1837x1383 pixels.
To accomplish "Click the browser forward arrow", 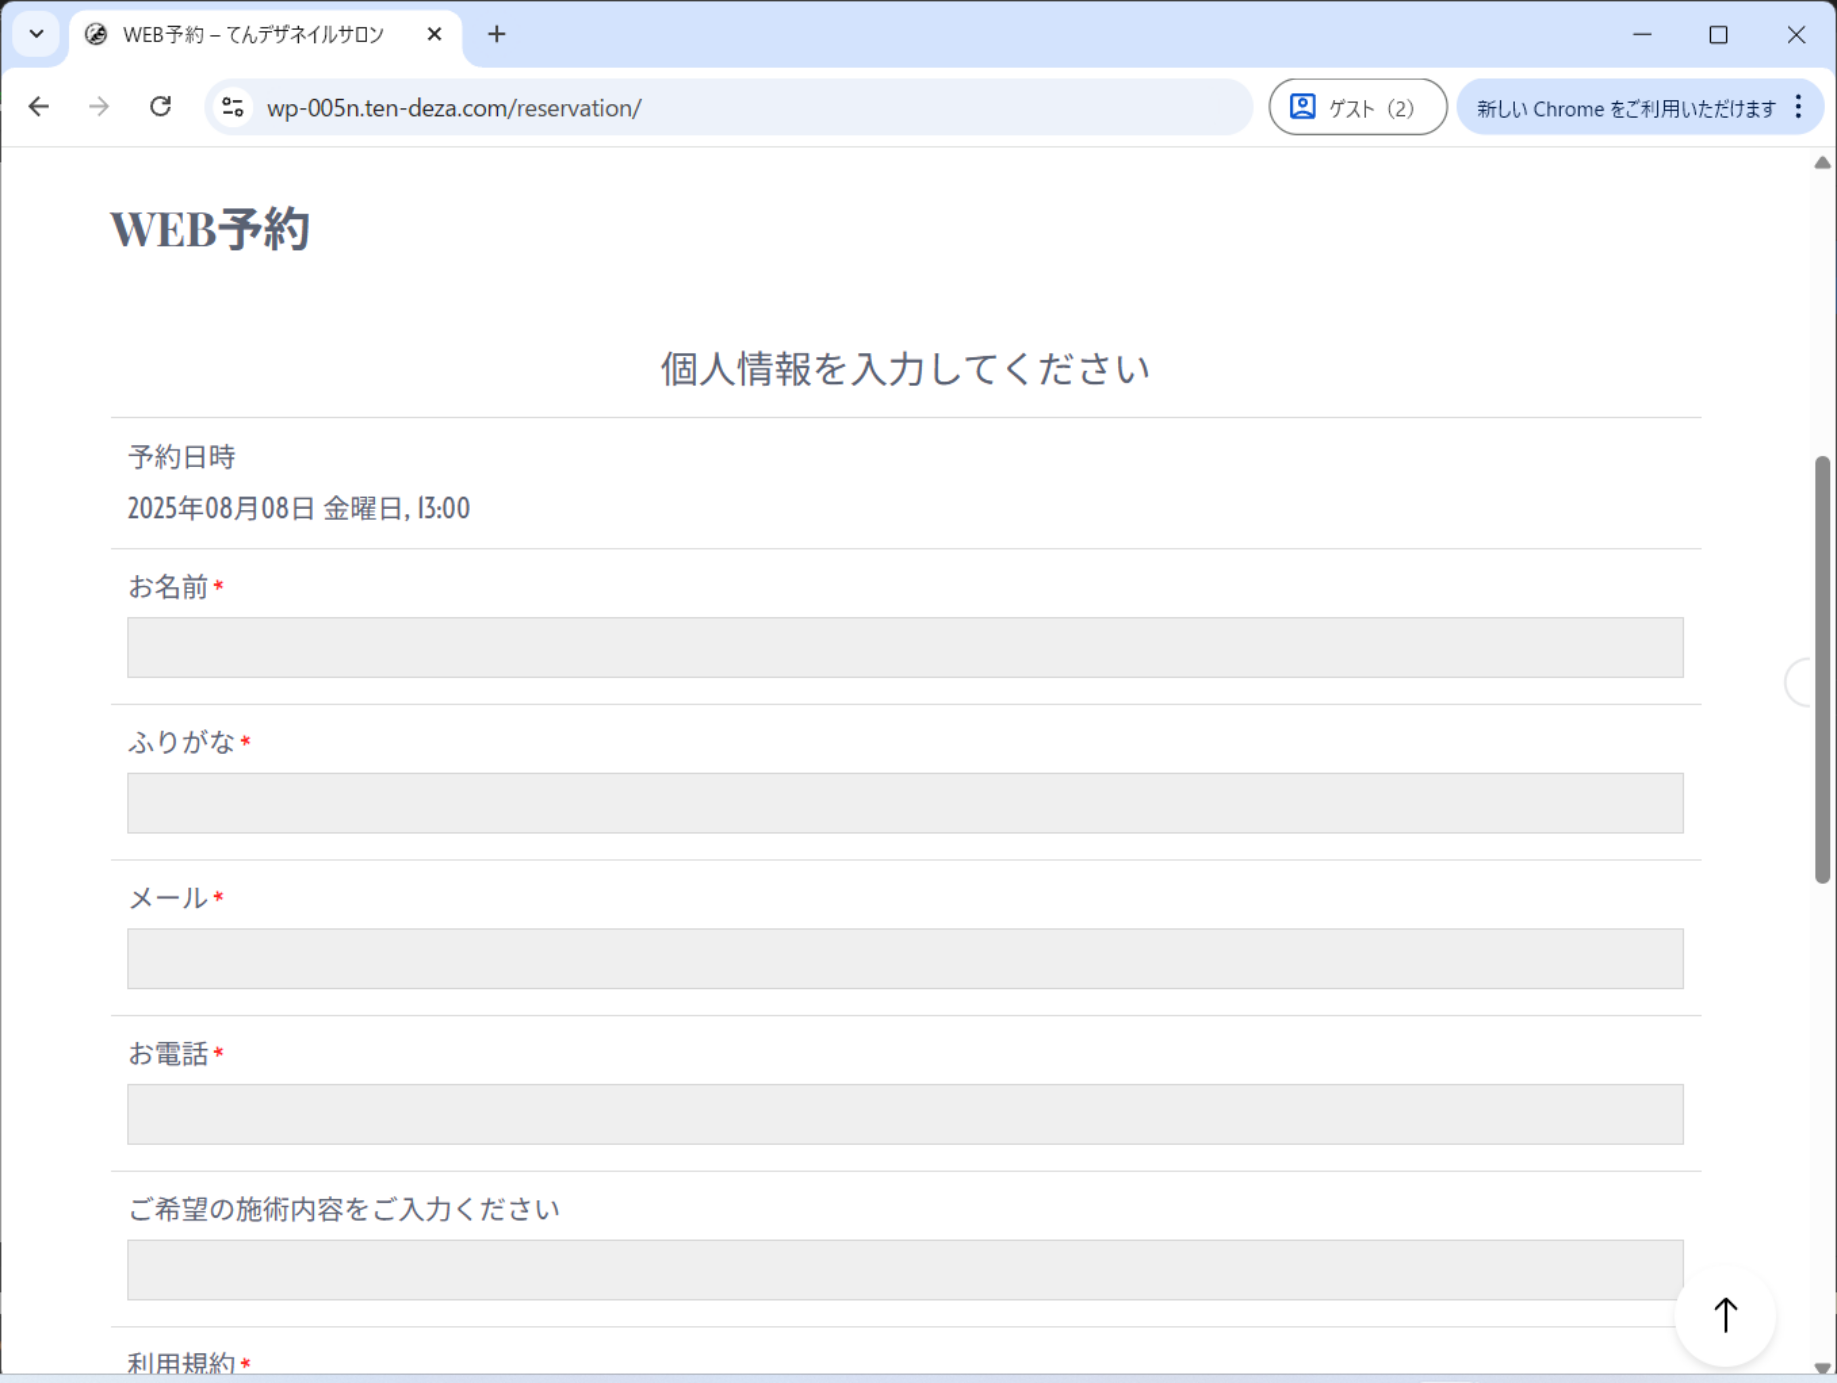I will (x=99, y=107).
